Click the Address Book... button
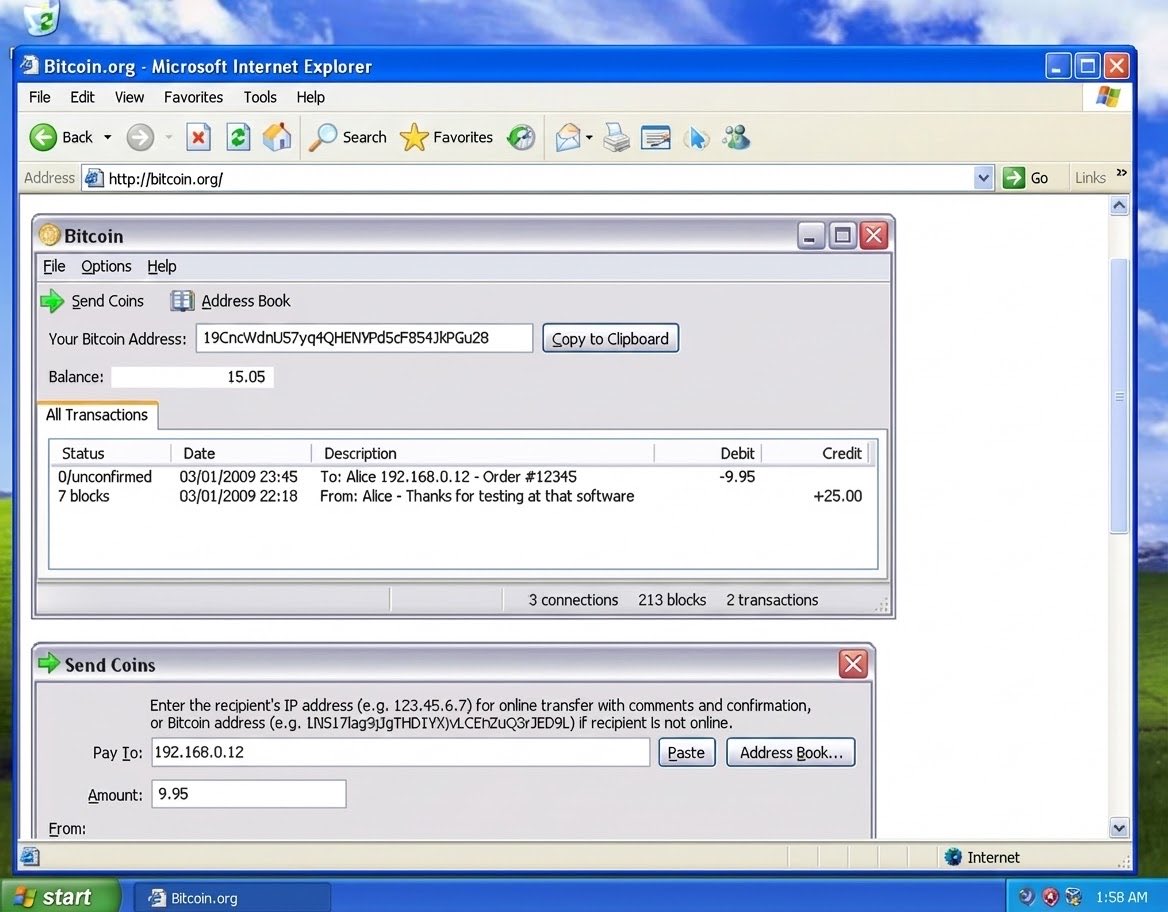 pyautogui.click(x=791, y=753)
